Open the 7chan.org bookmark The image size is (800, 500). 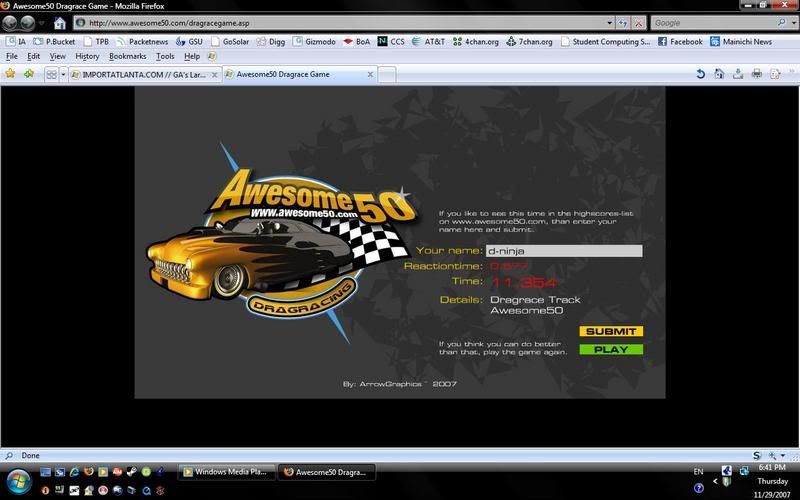pyautogui.click(x=530, y=41)
